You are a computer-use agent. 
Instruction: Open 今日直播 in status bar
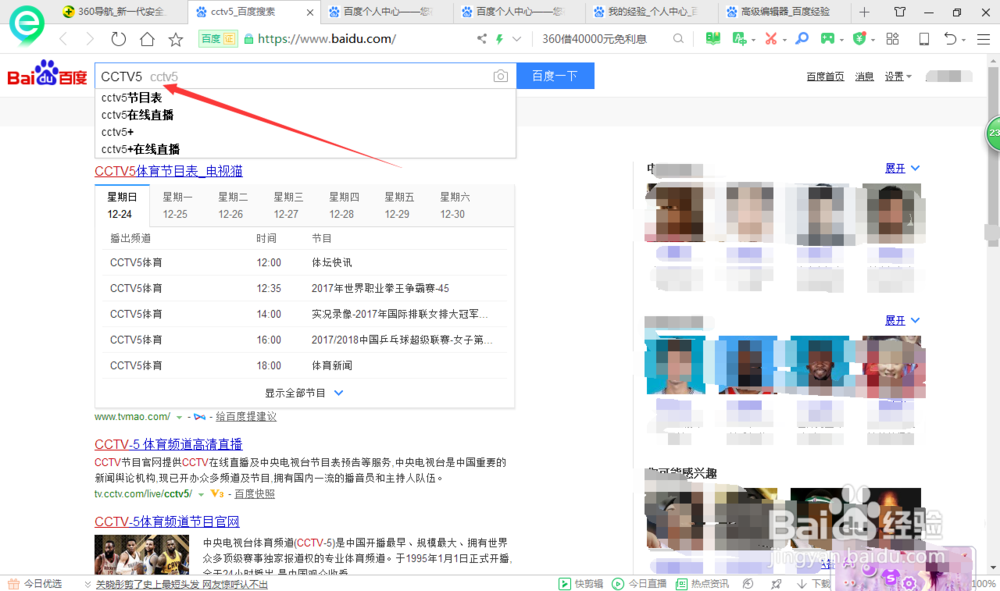click(640, 583)
